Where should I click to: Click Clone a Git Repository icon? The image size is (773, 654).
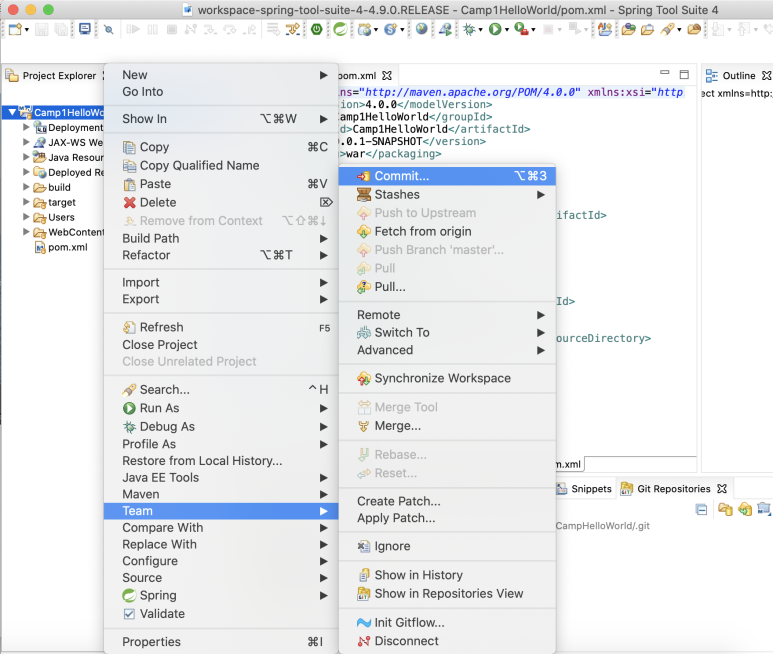click(x=745, y=509)
